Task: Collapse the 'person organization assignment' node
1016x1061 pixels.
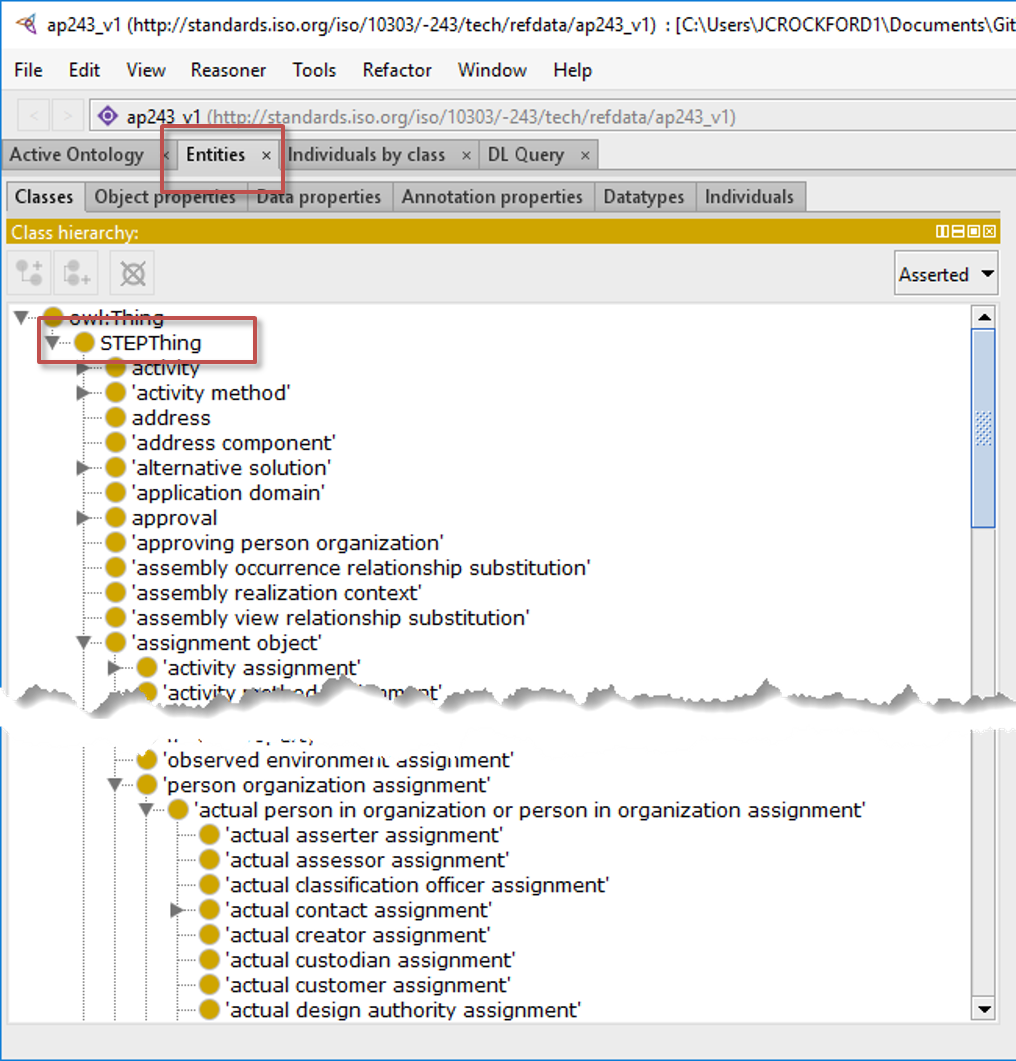Action: 115,785
